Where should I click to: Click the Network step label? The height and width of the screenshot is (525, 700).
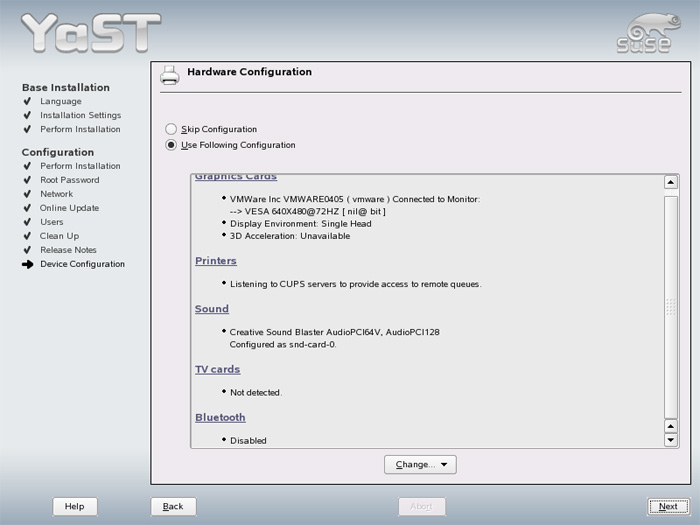pyautogui.click(x=57, y=194)
